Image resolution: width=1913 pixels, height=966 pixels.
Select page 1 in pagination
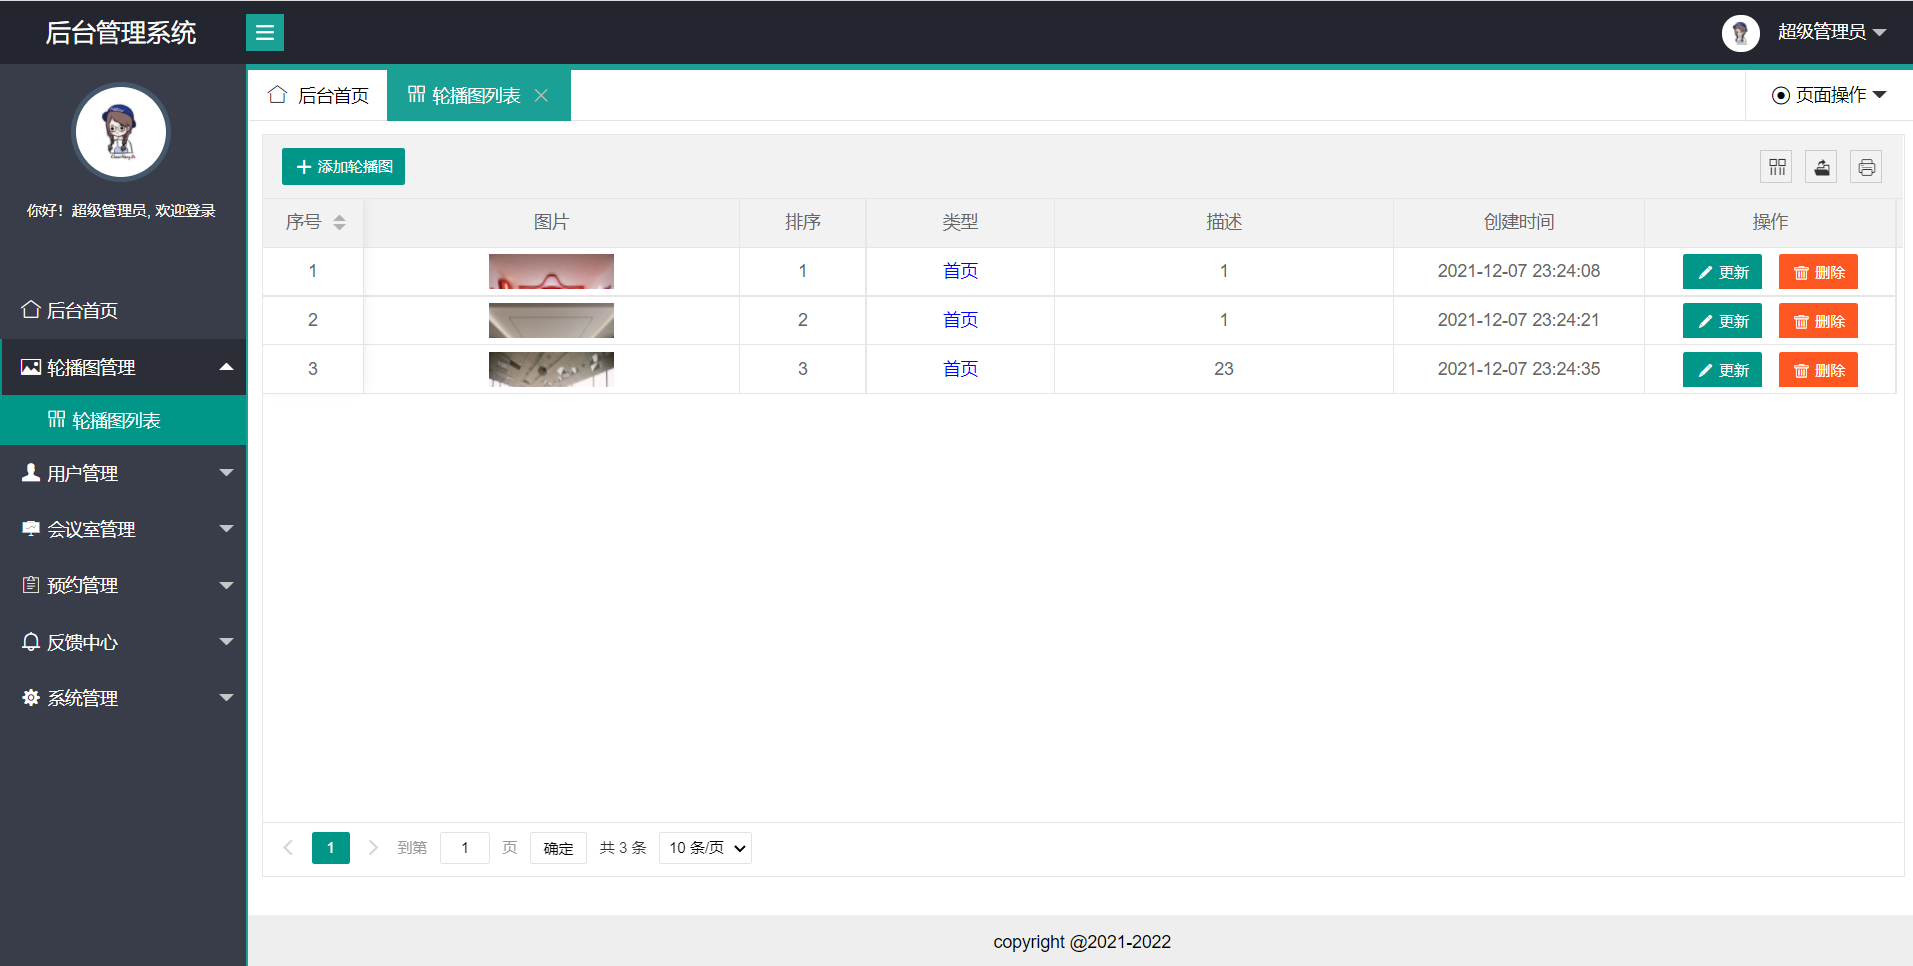click(331, 848)
